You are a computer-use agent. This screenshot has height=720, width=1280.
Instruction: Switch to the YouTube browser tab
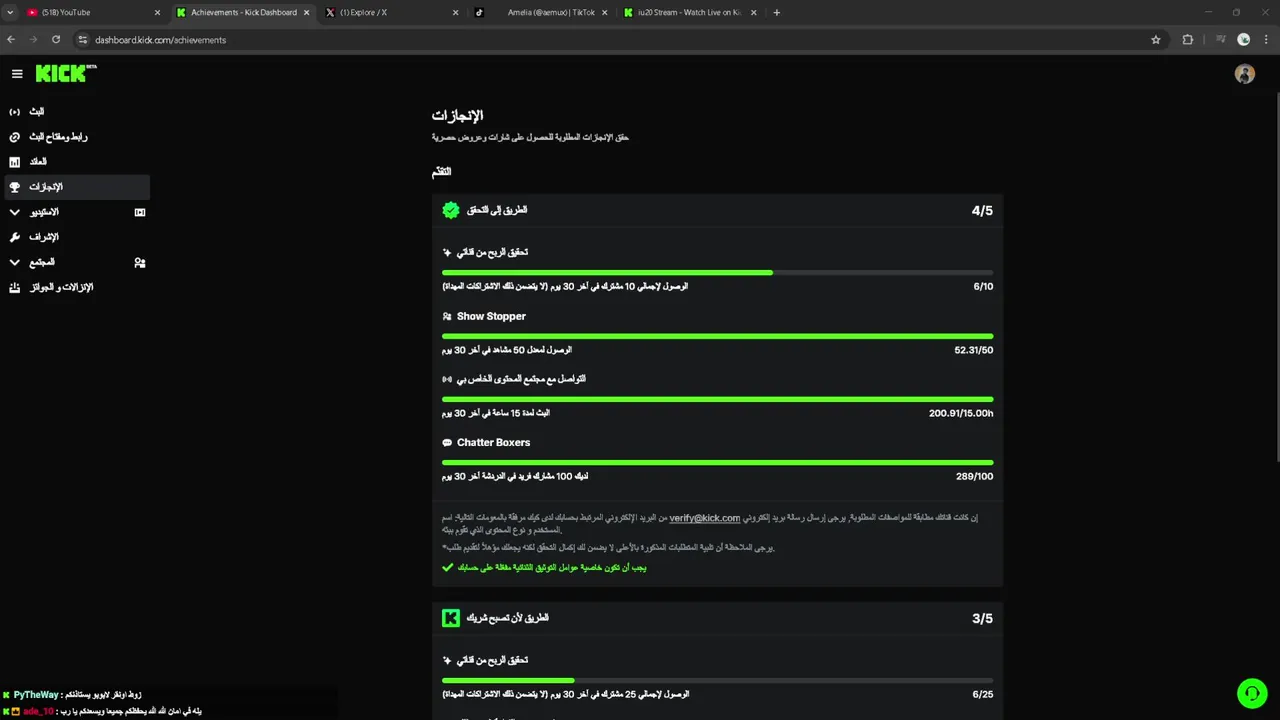click(x=90, y=13)
